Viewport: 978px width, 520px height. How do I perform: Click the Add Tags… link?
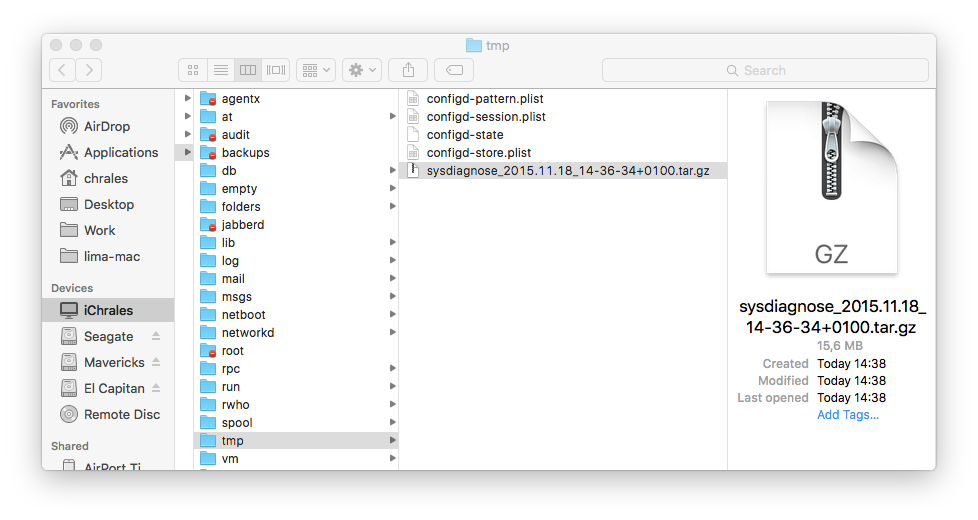pyautogui.click(x=848, y=415)
